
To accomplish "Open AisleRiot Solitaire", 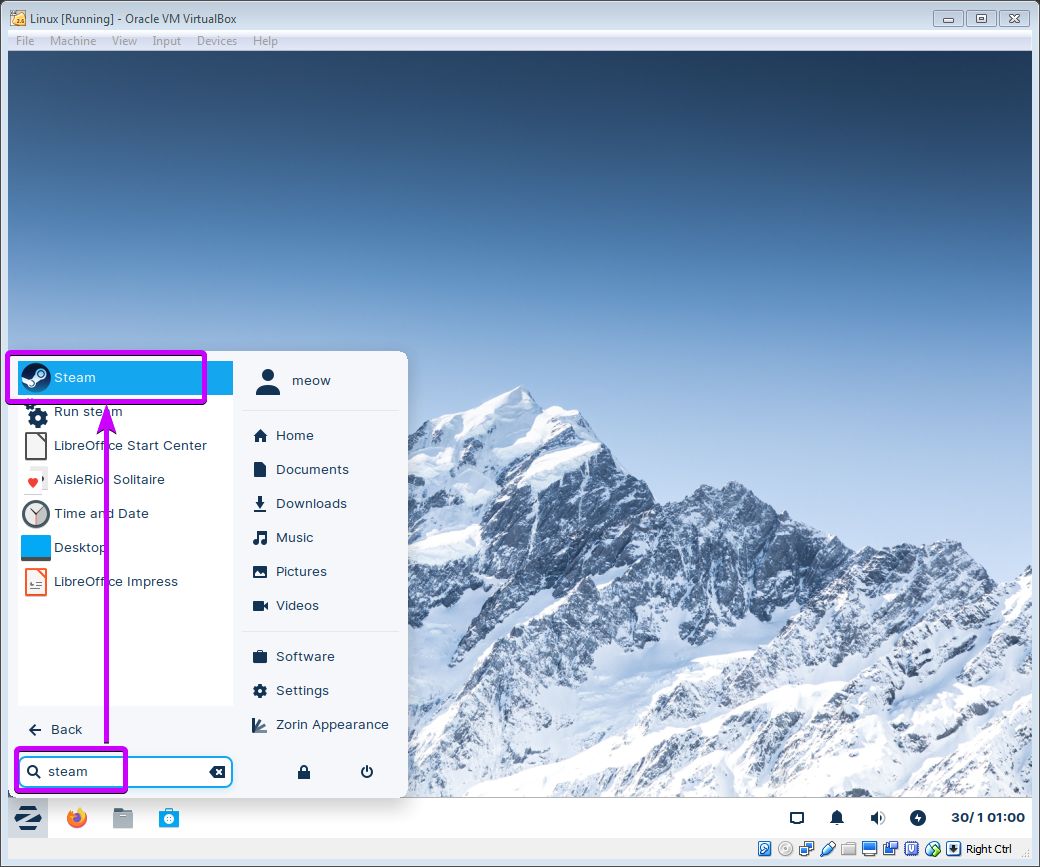I will point(125,480).
